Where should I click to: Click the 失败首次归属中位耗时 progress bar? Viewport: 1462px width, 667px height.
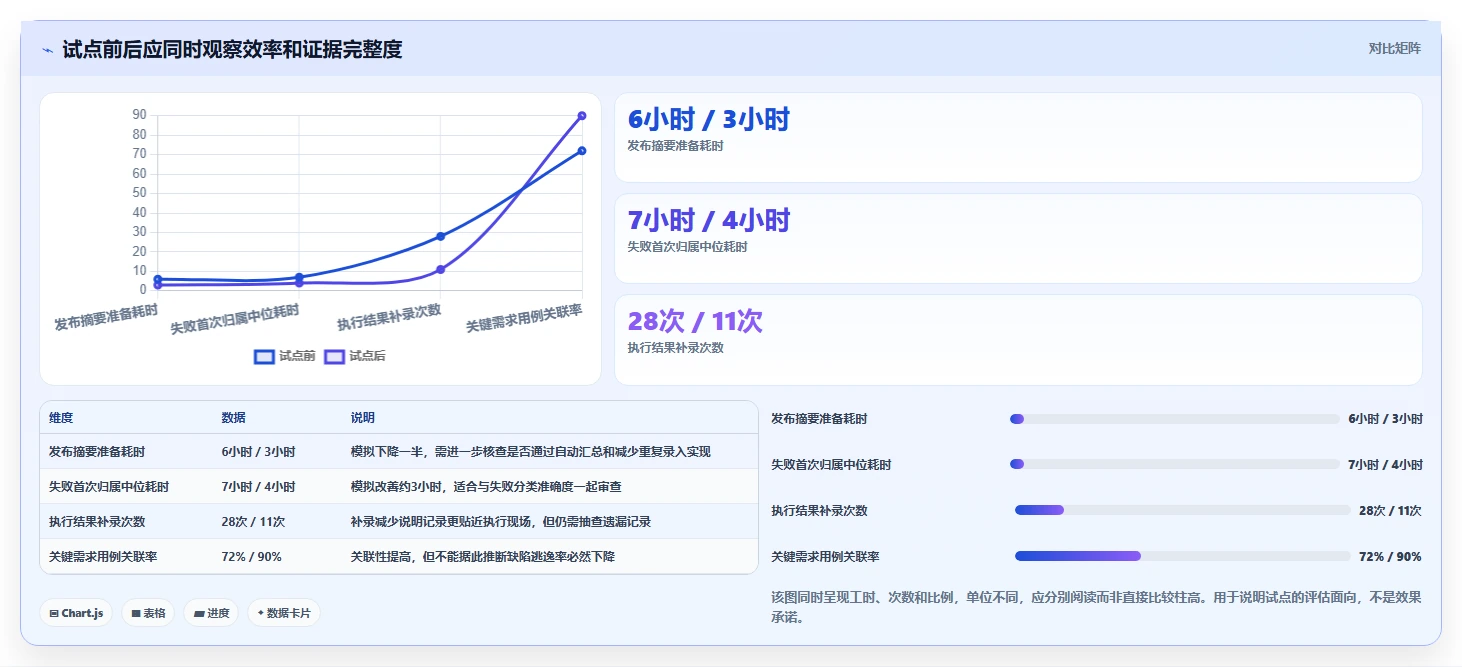click(x=1174, y=464)
